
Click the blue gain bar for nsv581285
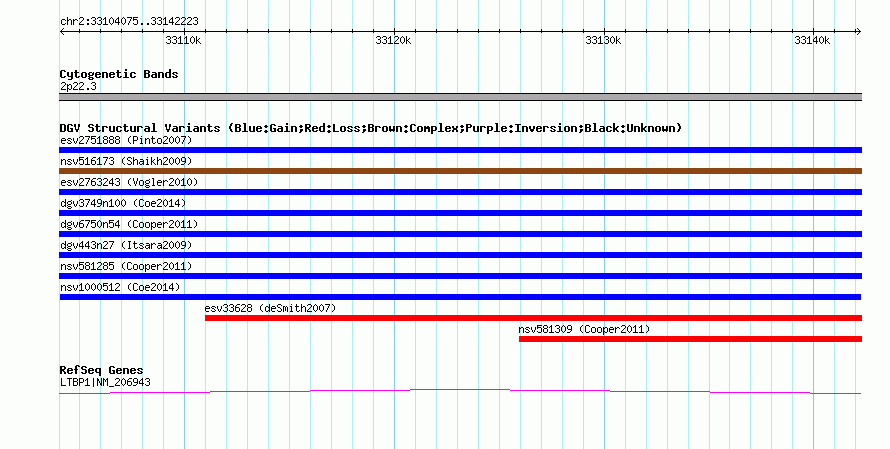tap(460, 276)
